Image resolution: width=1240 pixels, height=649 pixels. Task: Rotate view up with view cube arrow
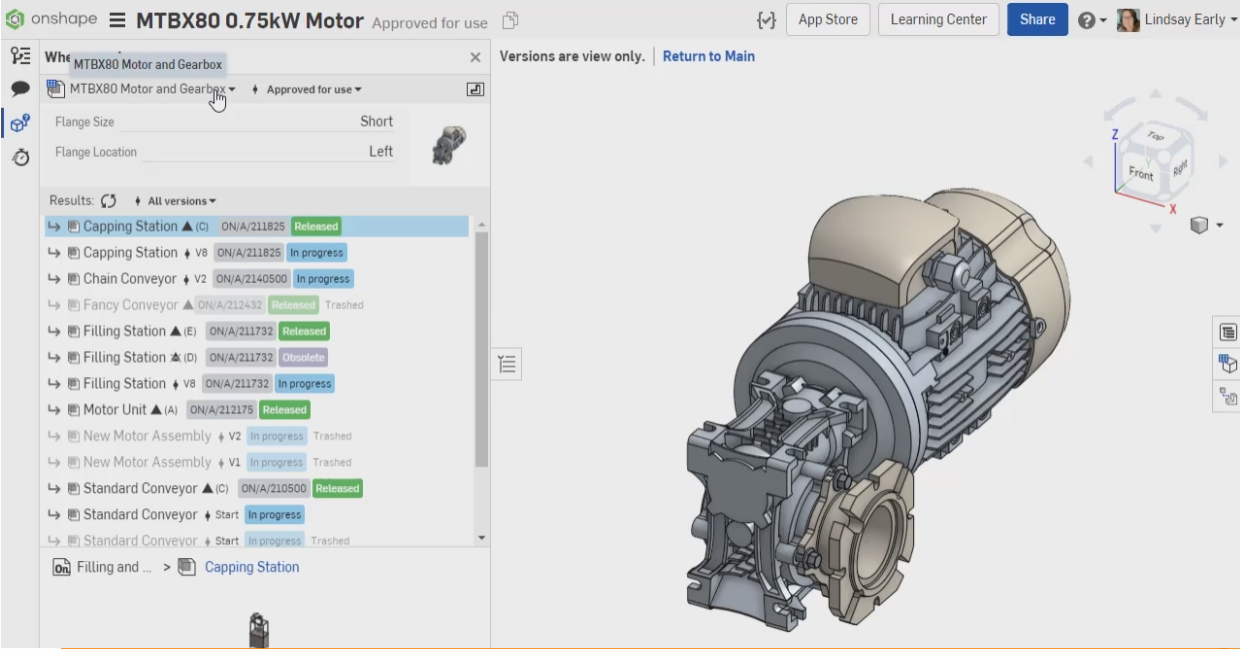coord(1156,94)
